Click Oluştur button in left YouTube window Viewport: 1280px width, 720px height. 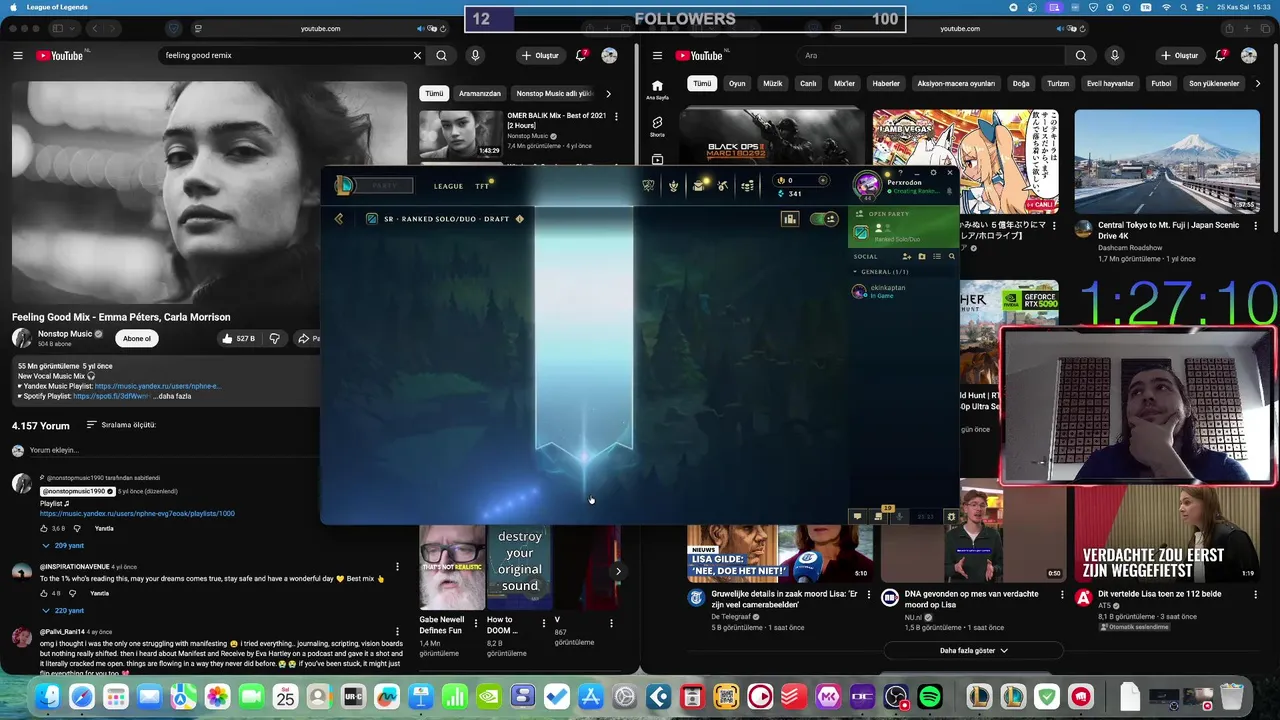click(x=541, y=56)
